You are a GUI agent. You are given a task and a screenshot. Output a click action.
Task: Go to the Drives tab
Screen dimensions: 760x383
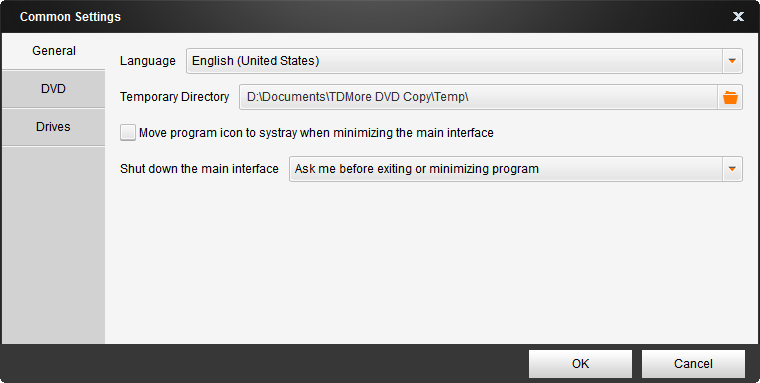coord(54,127)
